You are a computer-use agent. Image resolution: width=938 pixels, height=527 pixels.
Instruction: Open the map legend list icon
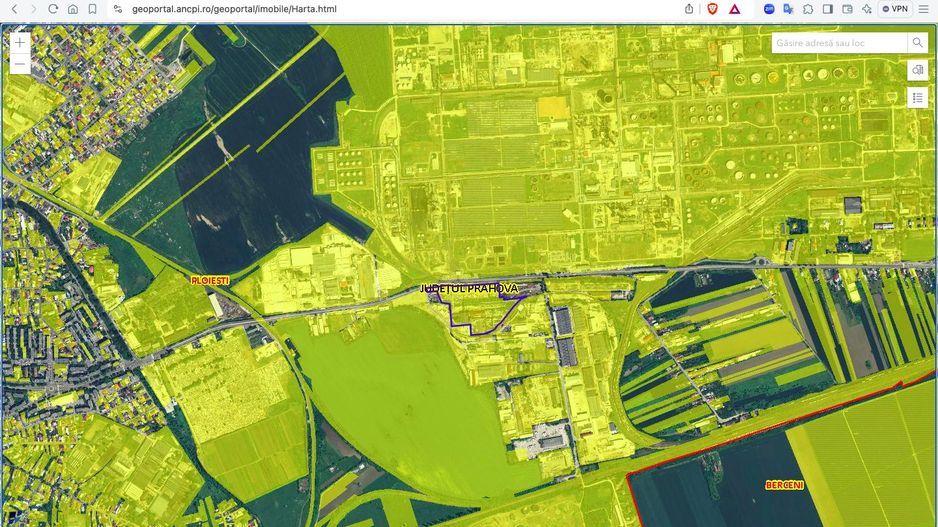click(918, 98)
